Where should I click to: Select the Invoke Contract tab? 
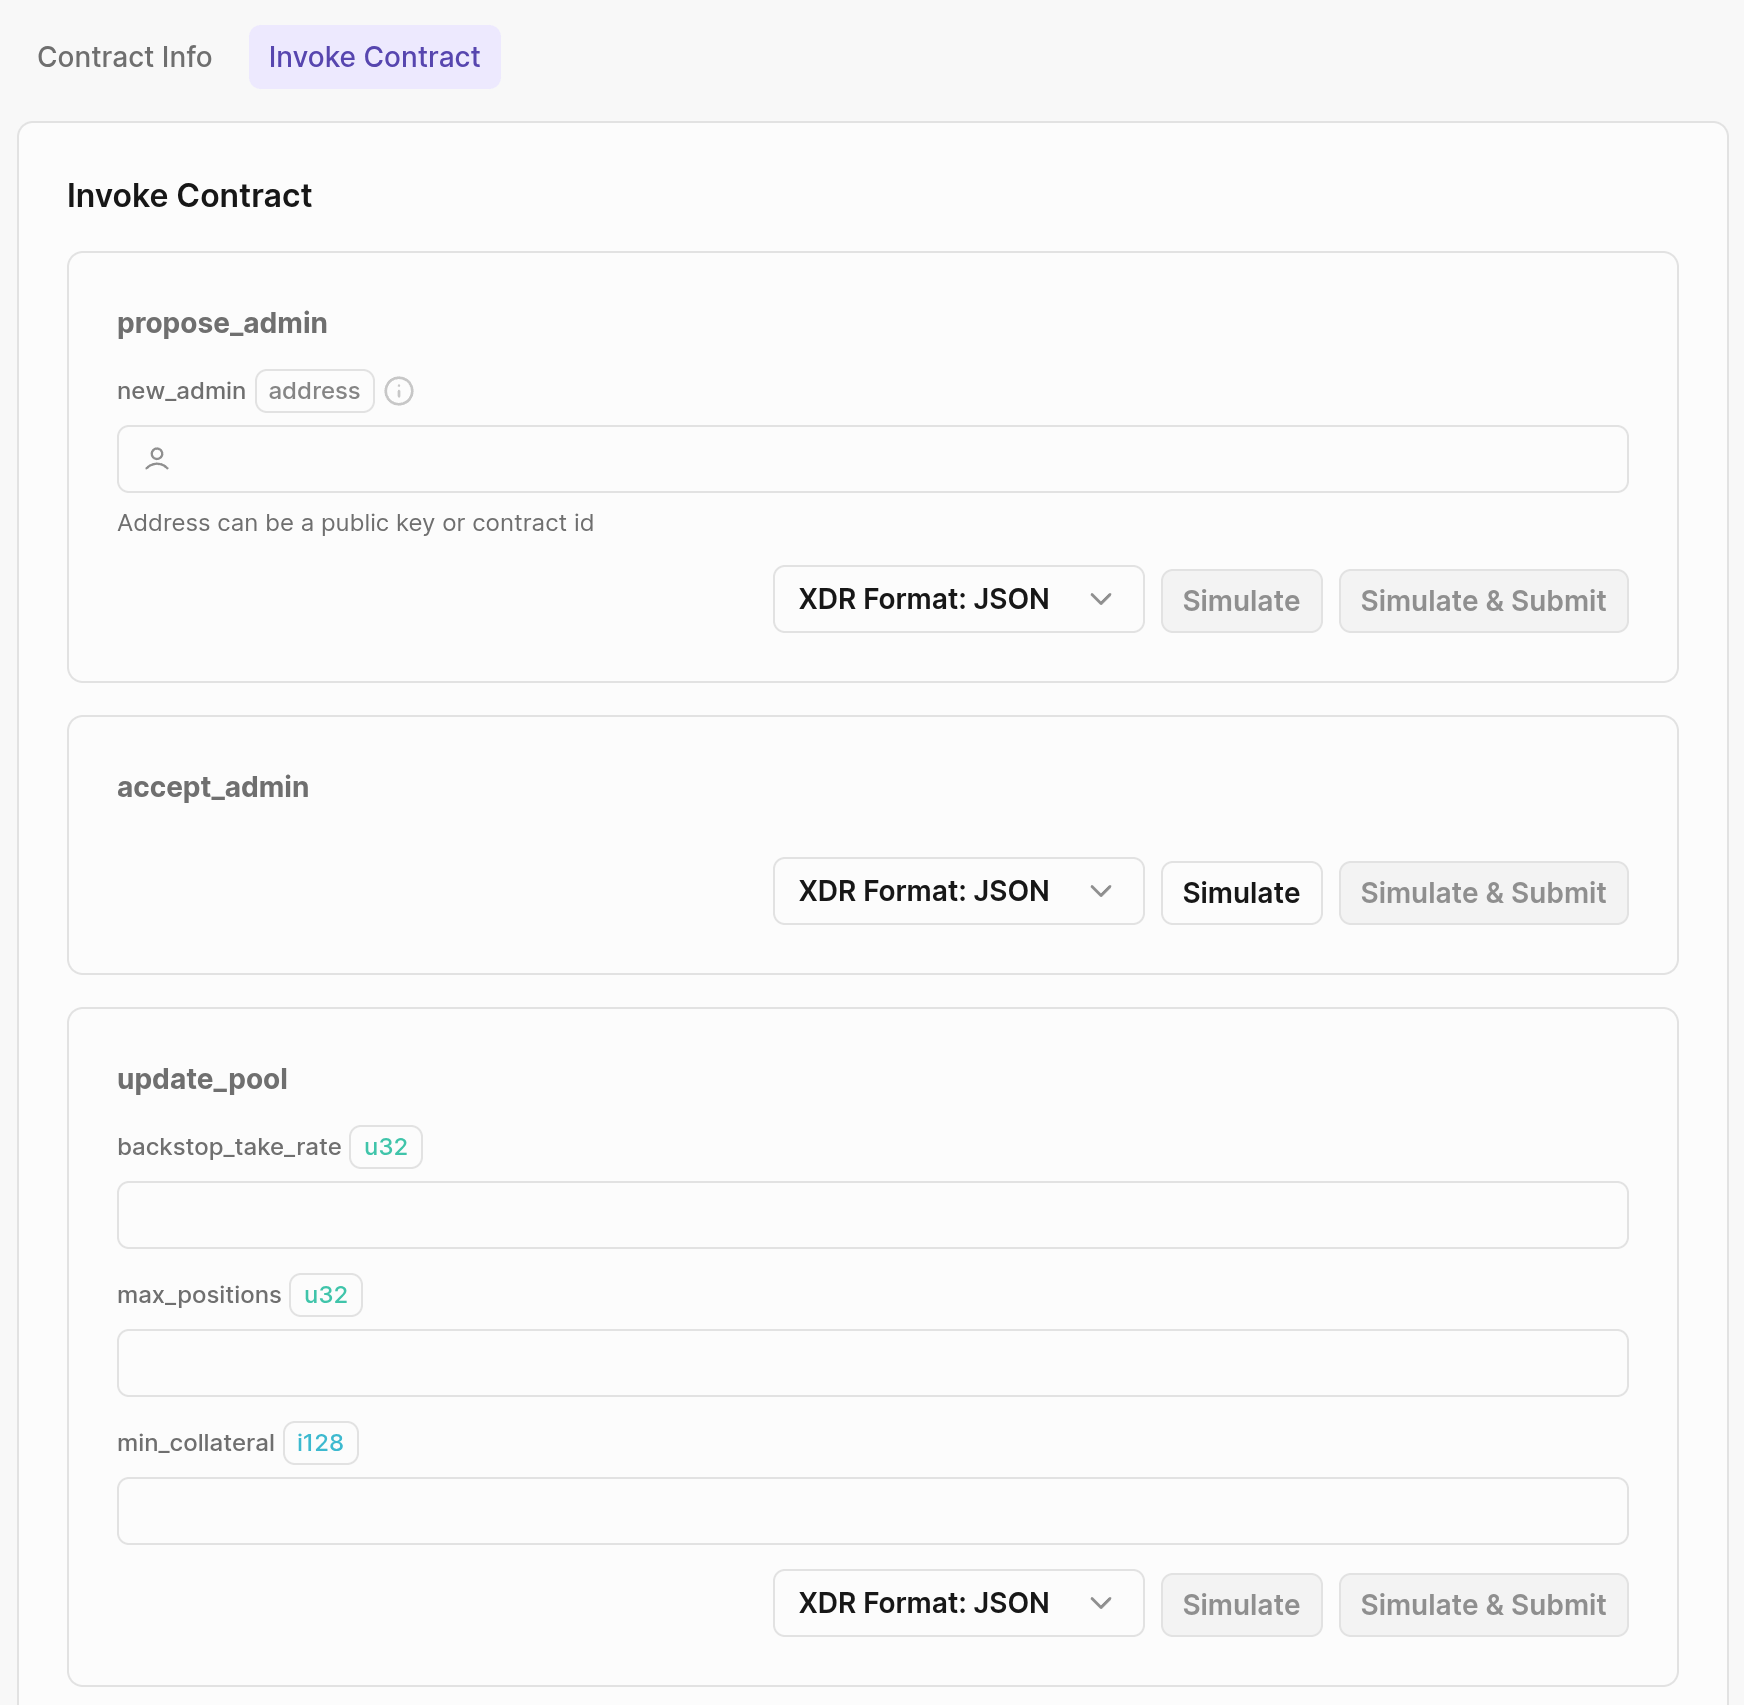[x=374, y=57]
